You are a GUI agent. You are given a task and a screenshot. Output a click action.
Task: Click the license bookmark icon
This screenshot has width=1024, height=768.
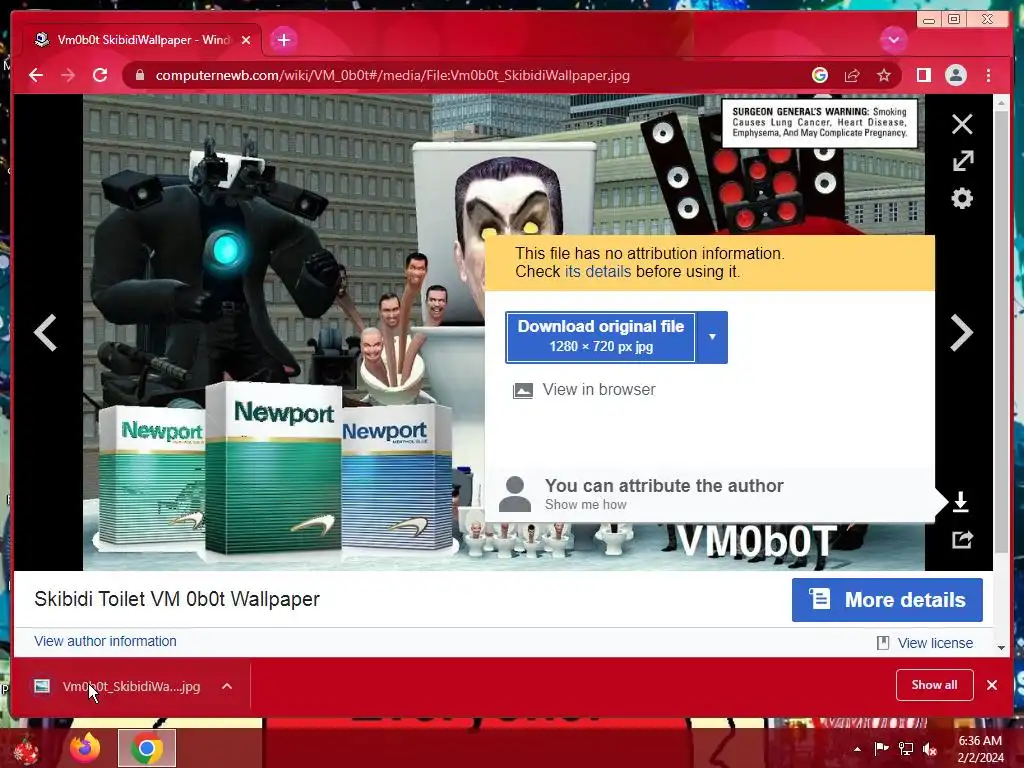[x=882, y=643]
